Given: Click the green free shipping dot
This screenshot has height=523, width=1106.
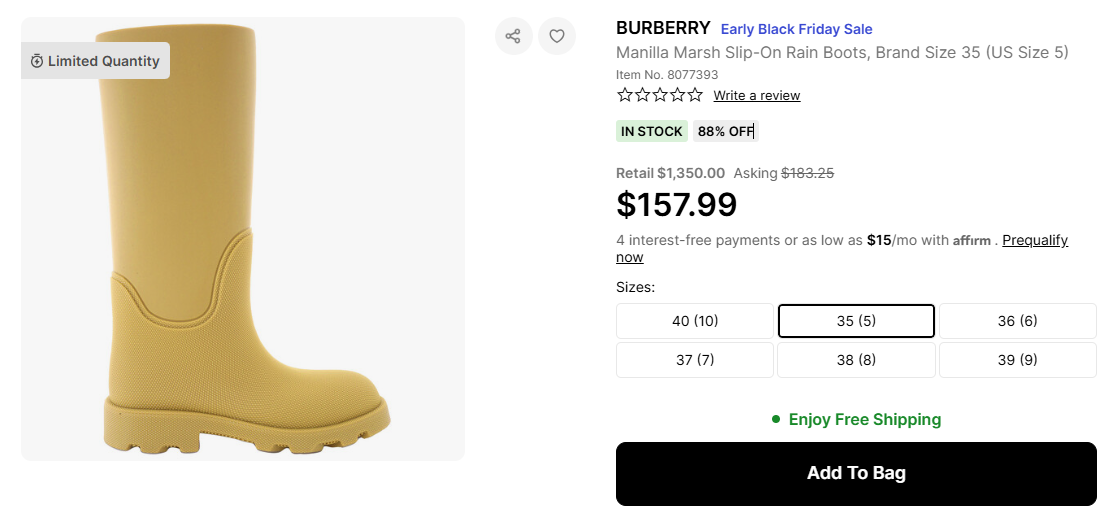Looking at the screenshot, I should pos(776,419).
